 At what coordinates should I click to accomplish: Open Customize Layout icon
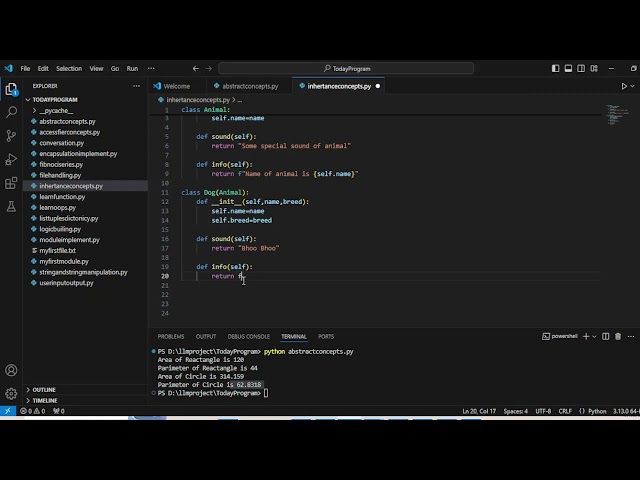tap(594, 69)
